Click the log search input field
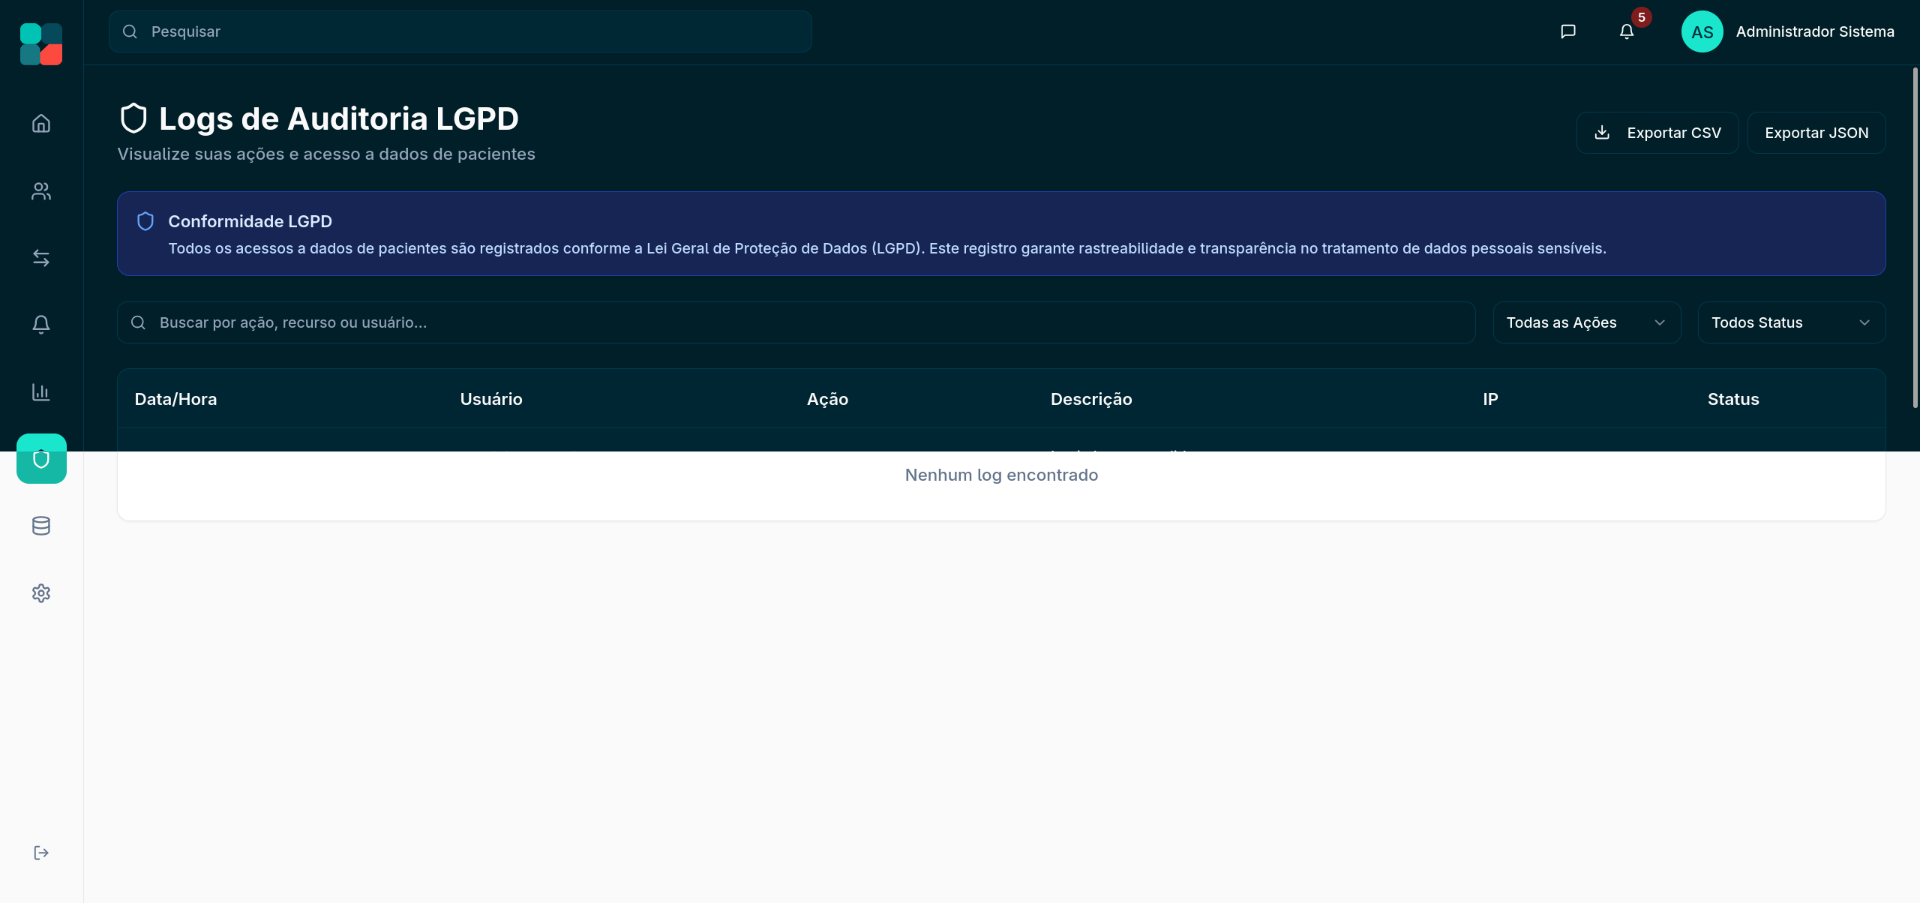1920x903 pixels. (x=796, y=323)
